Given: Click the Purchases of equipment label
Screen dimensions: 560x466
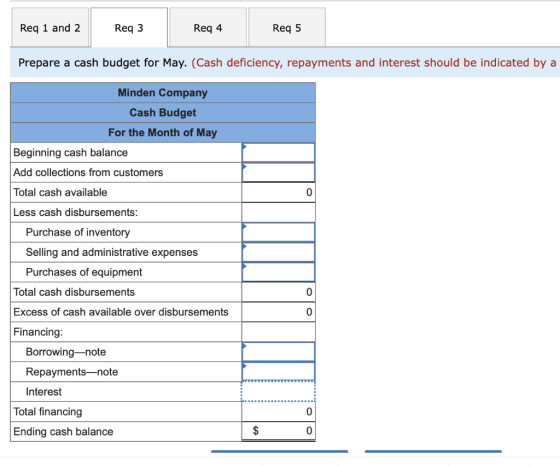Looking at the screenshot, I should point(84,272).
